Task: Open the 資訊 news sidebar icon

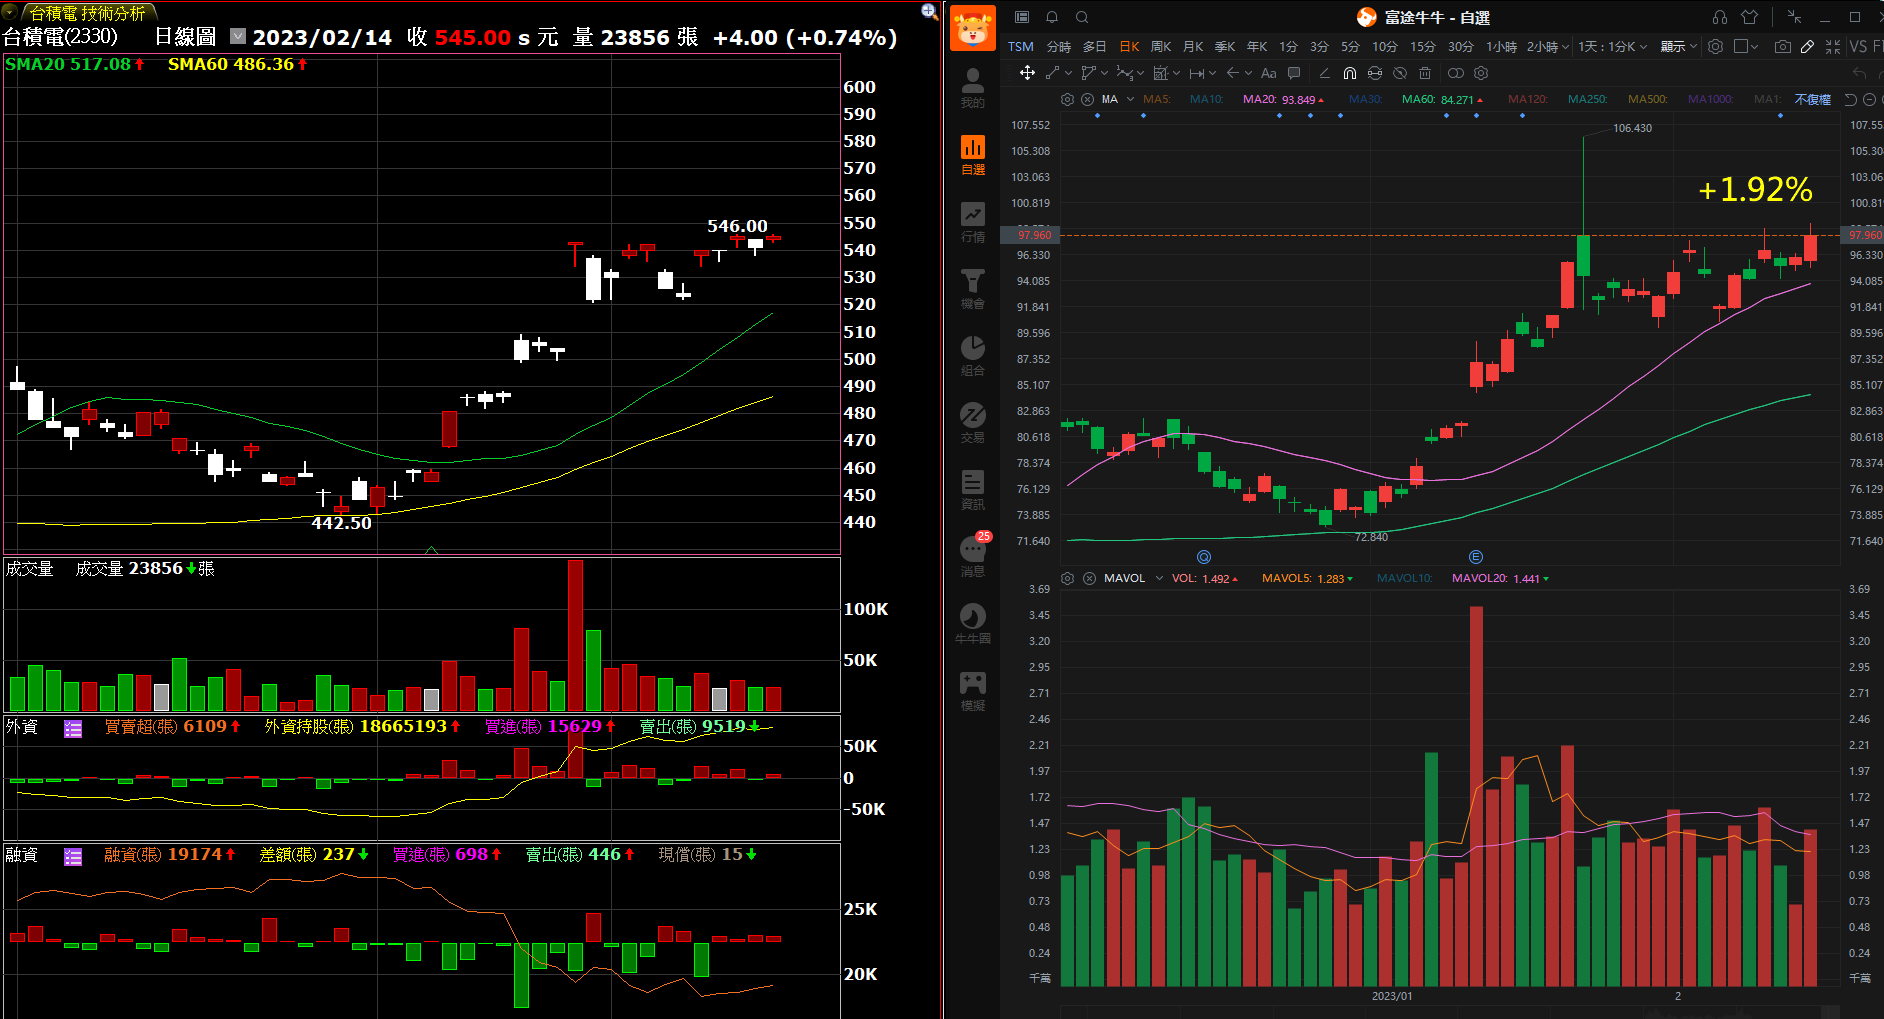Action: pos(972,489)
